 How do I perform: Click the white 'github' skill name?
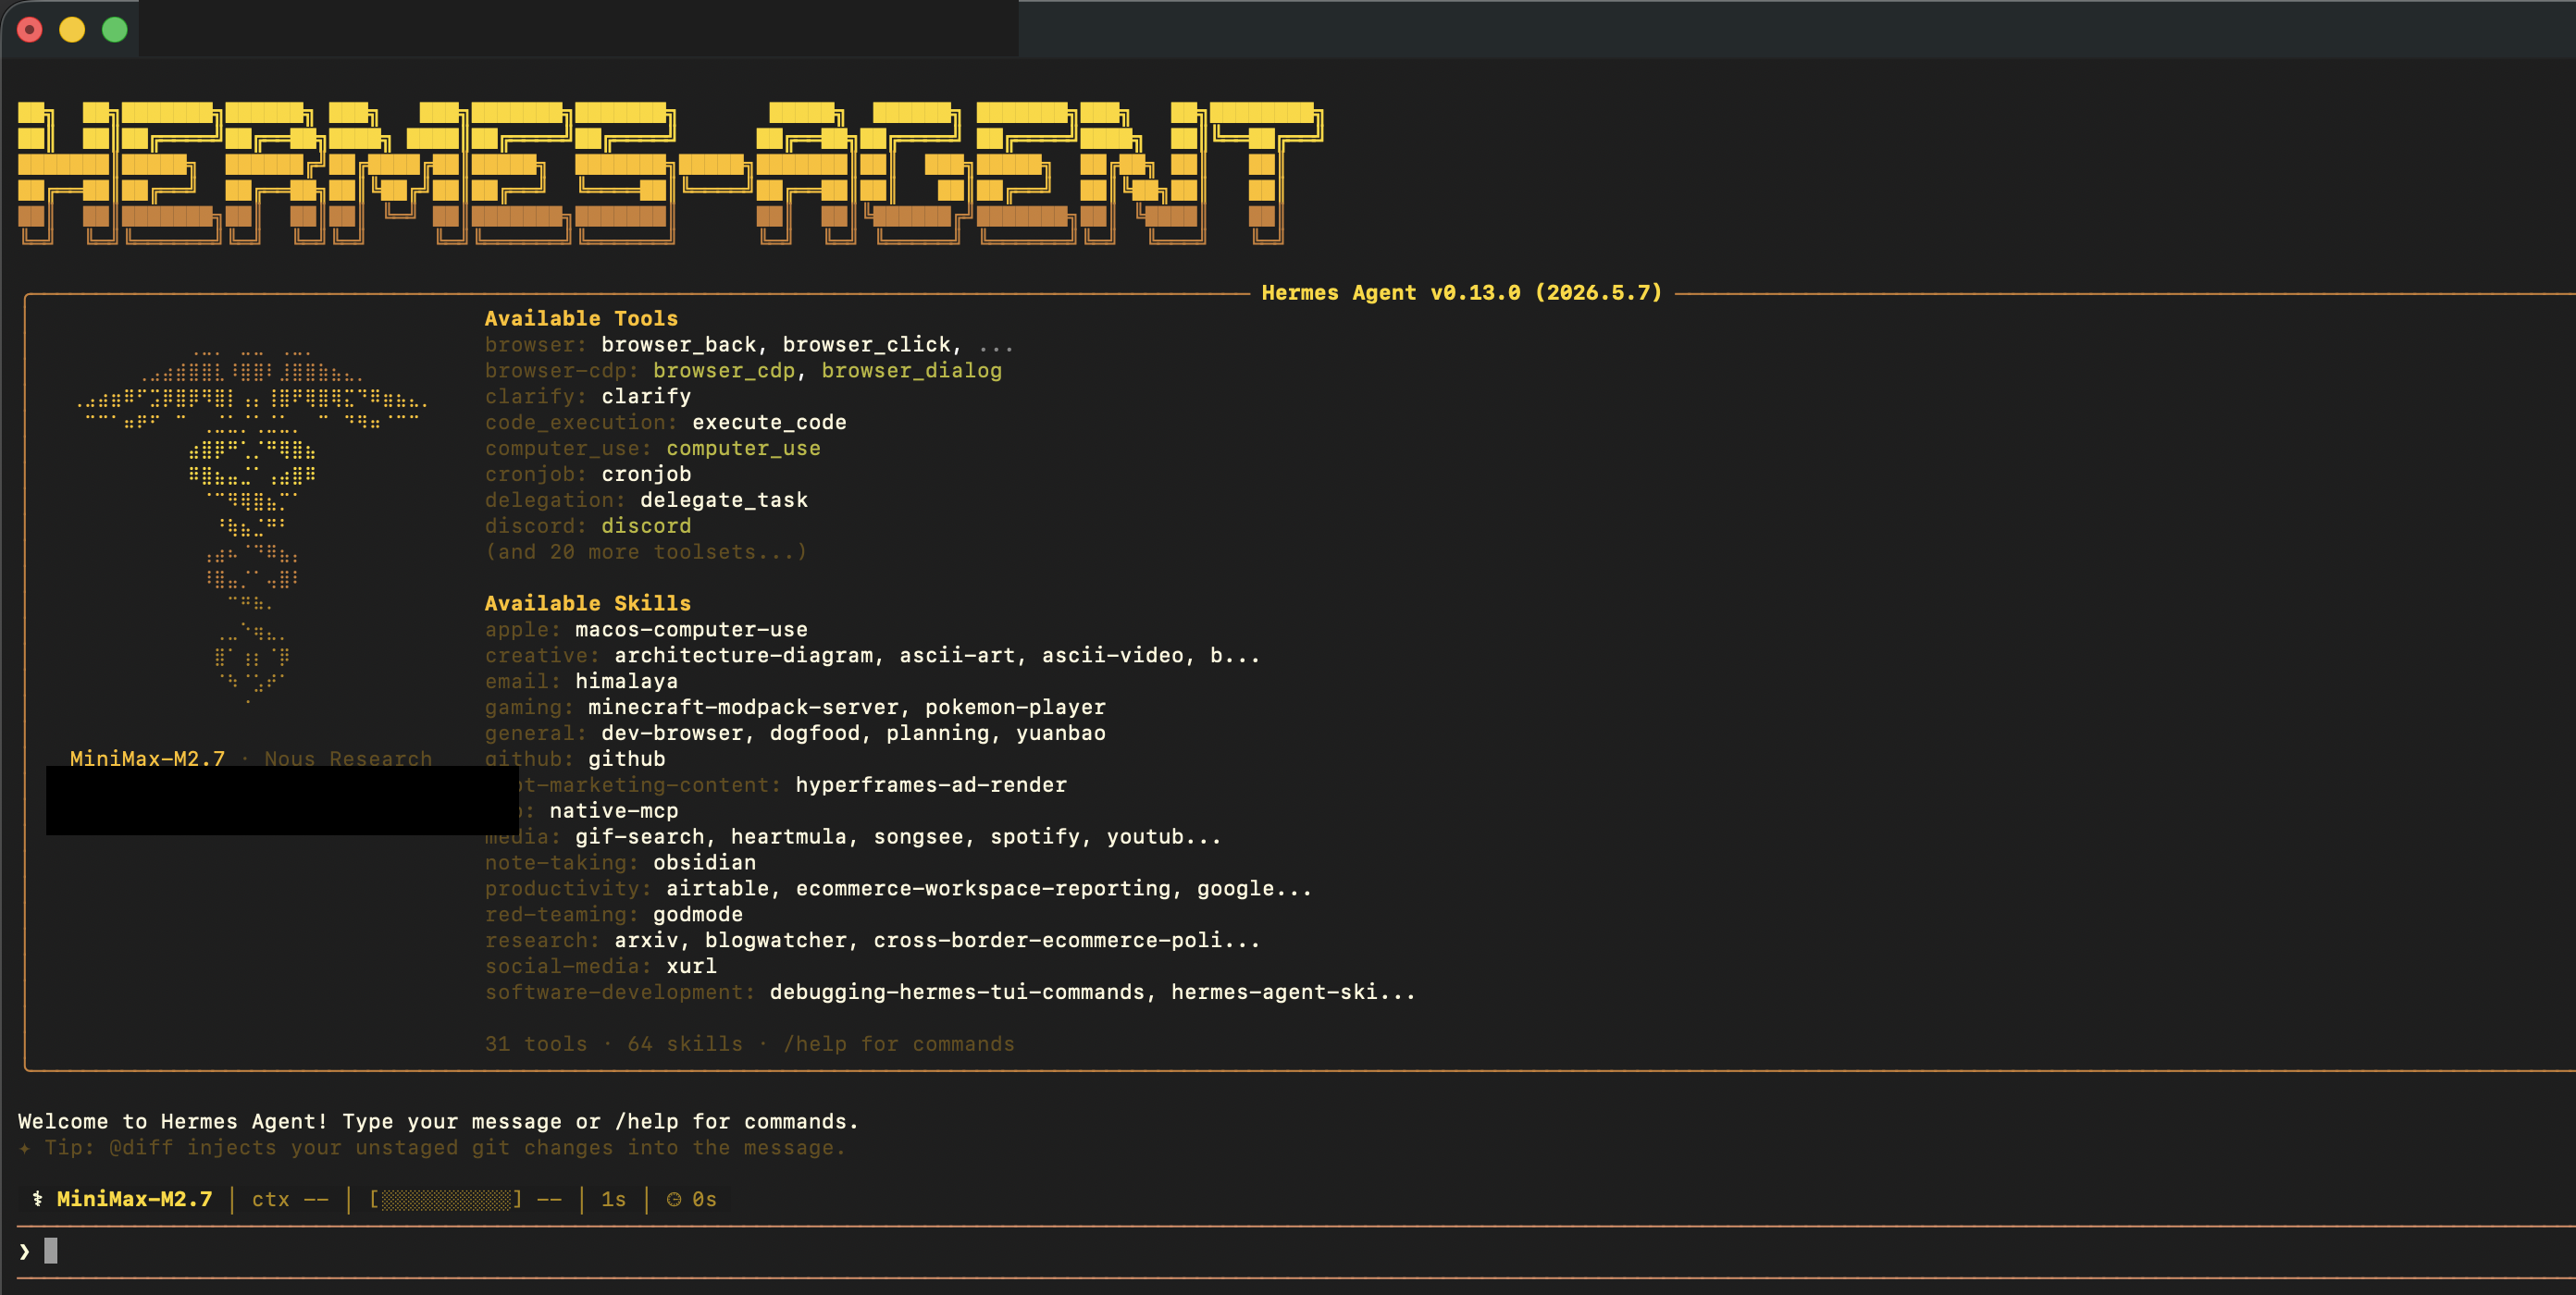[626, 759]
